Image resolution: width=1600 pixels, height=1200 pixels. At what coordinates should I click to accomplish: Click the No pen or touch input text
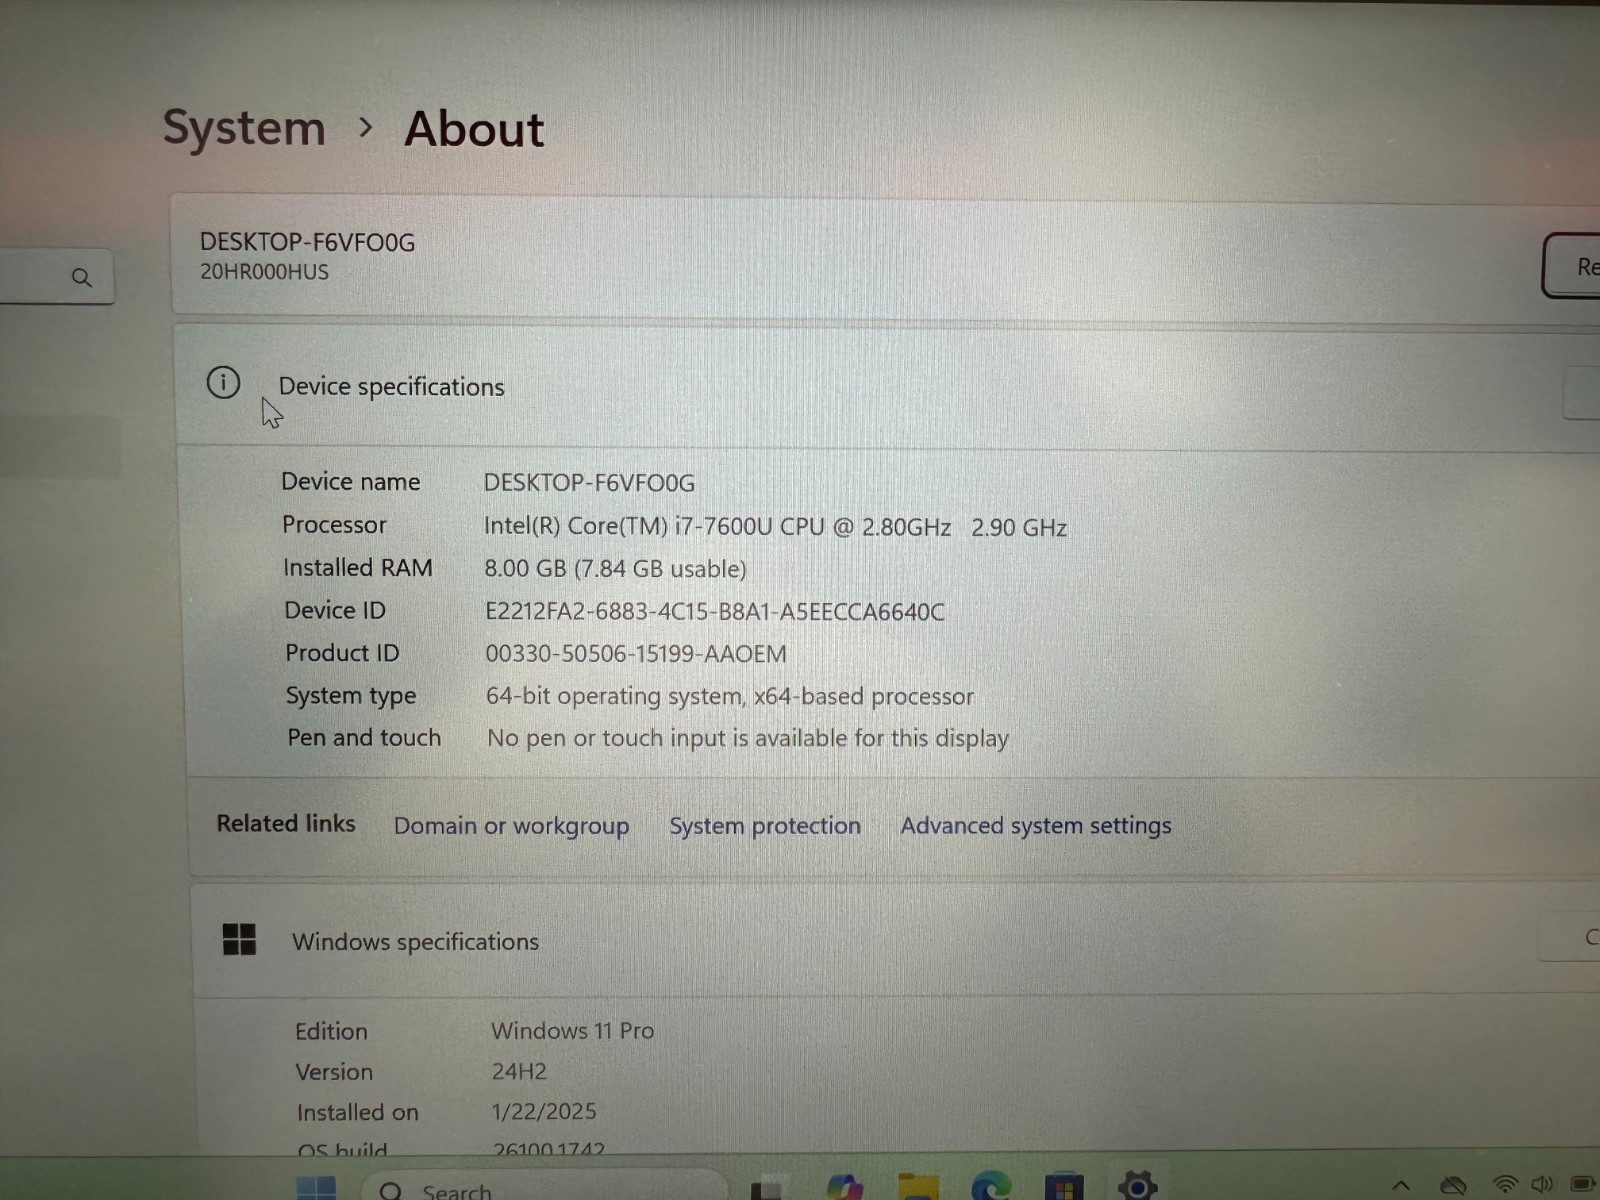click(x=747, y=738)
